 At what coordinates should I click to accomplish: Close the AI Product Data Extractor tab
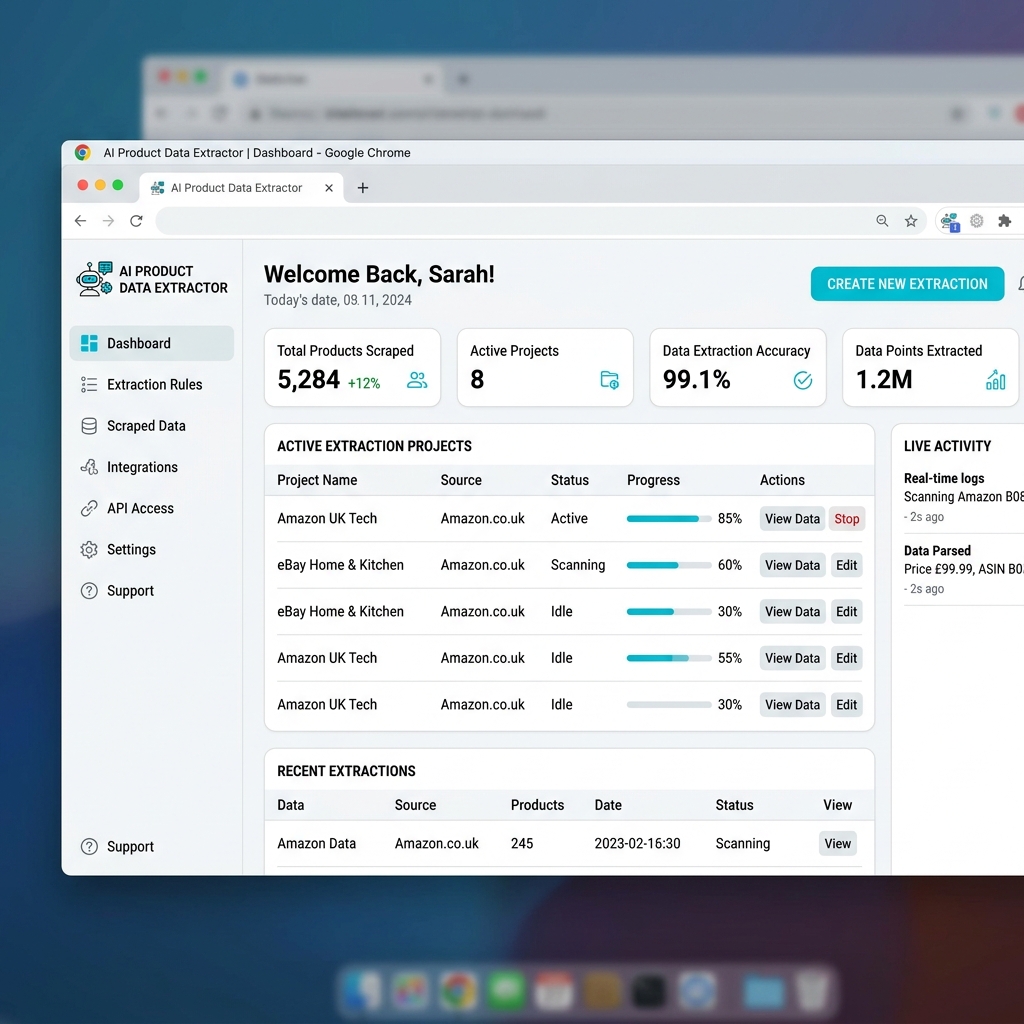click(x=329, y=188)
